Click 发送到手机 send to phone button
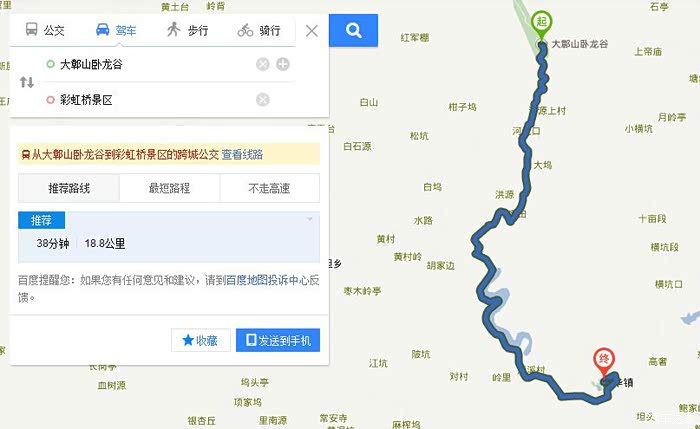 click(x=278, y=340)
